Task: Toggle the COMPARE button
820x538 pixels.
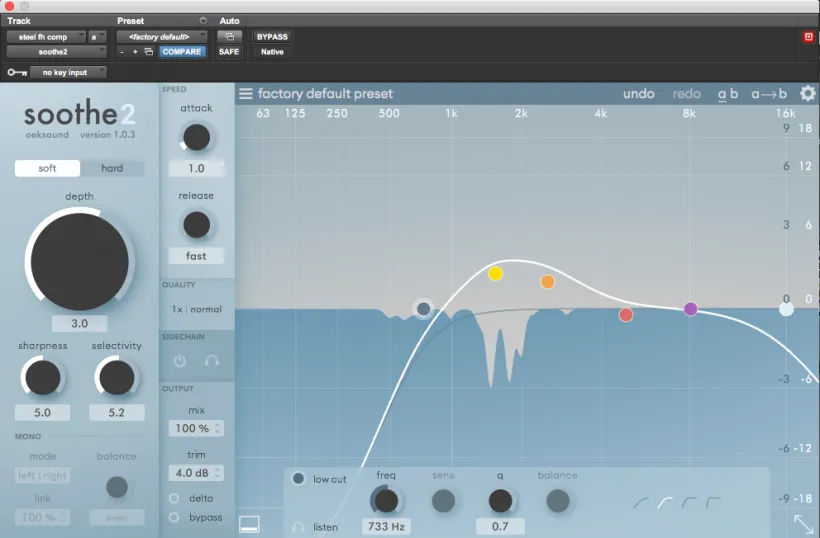Action: coord(181,52)
